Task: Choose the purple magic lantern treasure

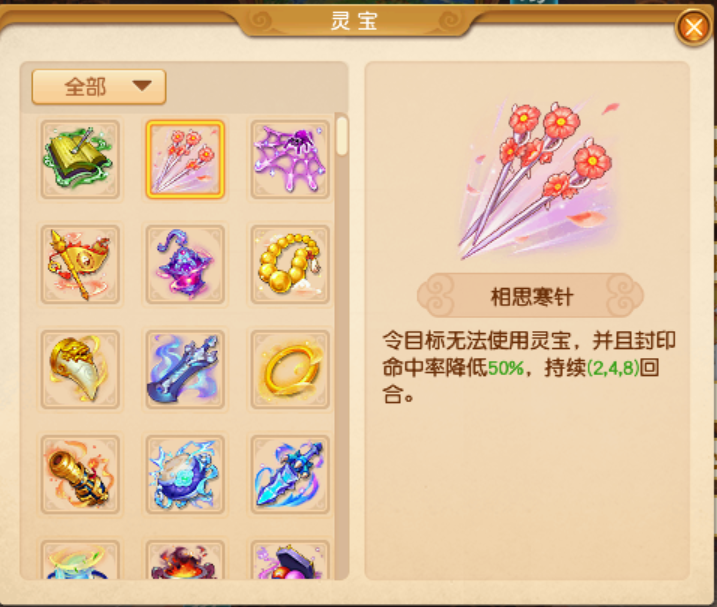Action: pyautogui.click(x=185, y=264)
